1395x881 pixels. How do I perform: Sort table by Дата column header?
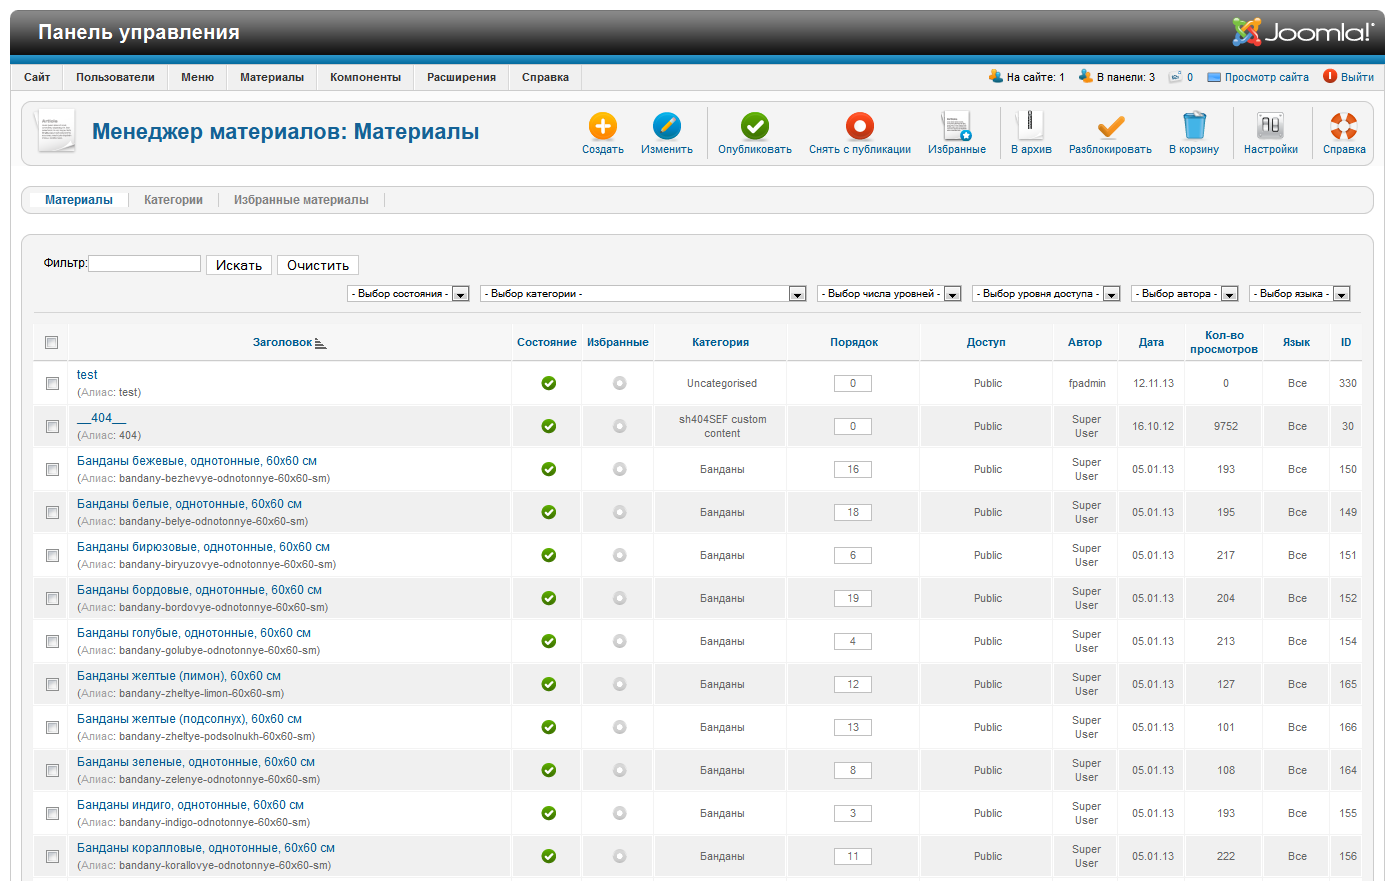click(1151, 342)
